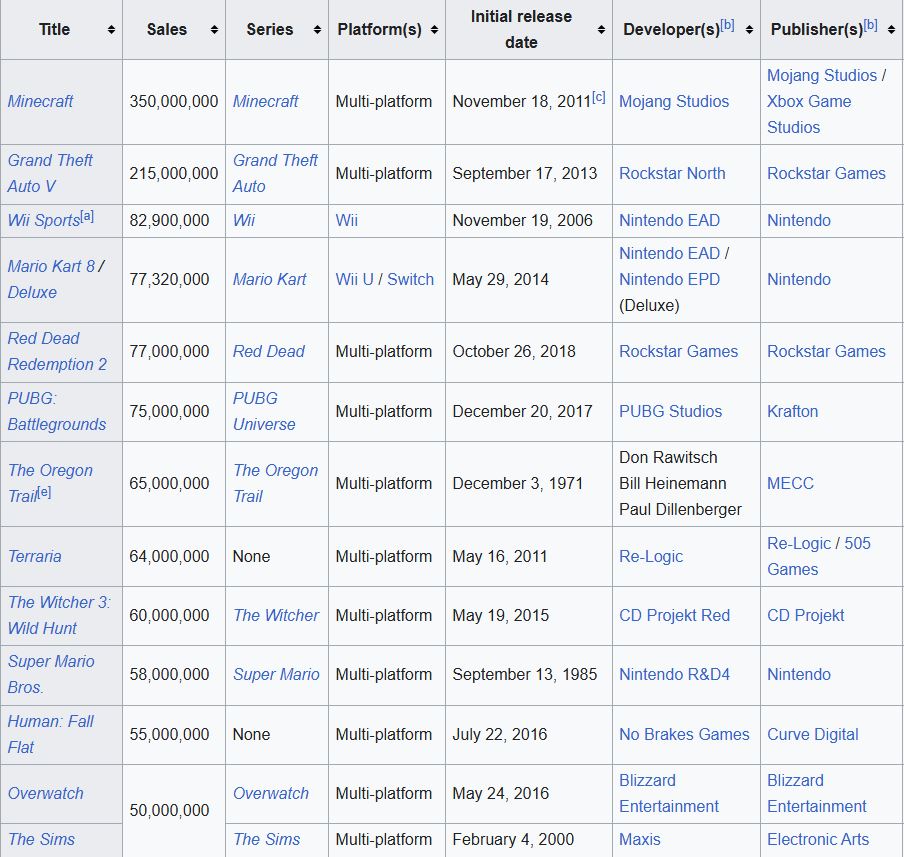The image size is (904, 857).
Task: Open the PUBG Universe series link
Action: click(264, 411)
